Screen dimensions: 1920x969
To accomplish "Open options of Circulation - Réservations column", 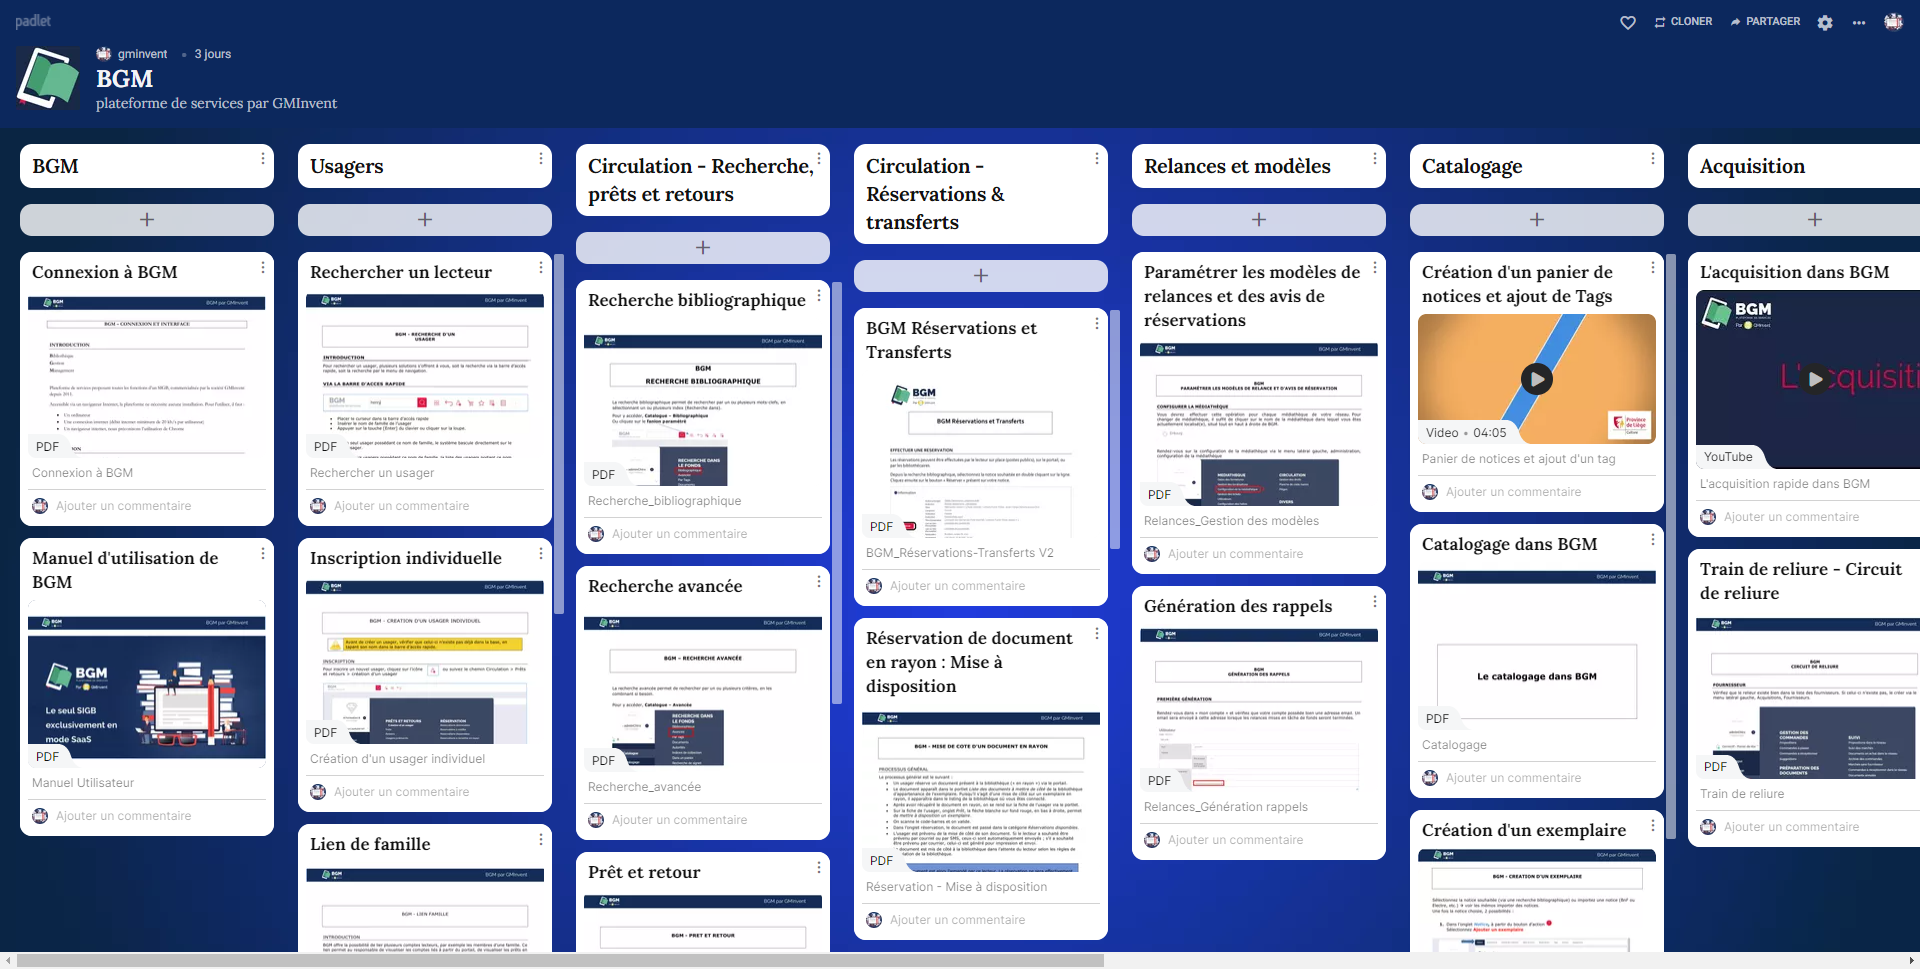I will pos(1097,159).
